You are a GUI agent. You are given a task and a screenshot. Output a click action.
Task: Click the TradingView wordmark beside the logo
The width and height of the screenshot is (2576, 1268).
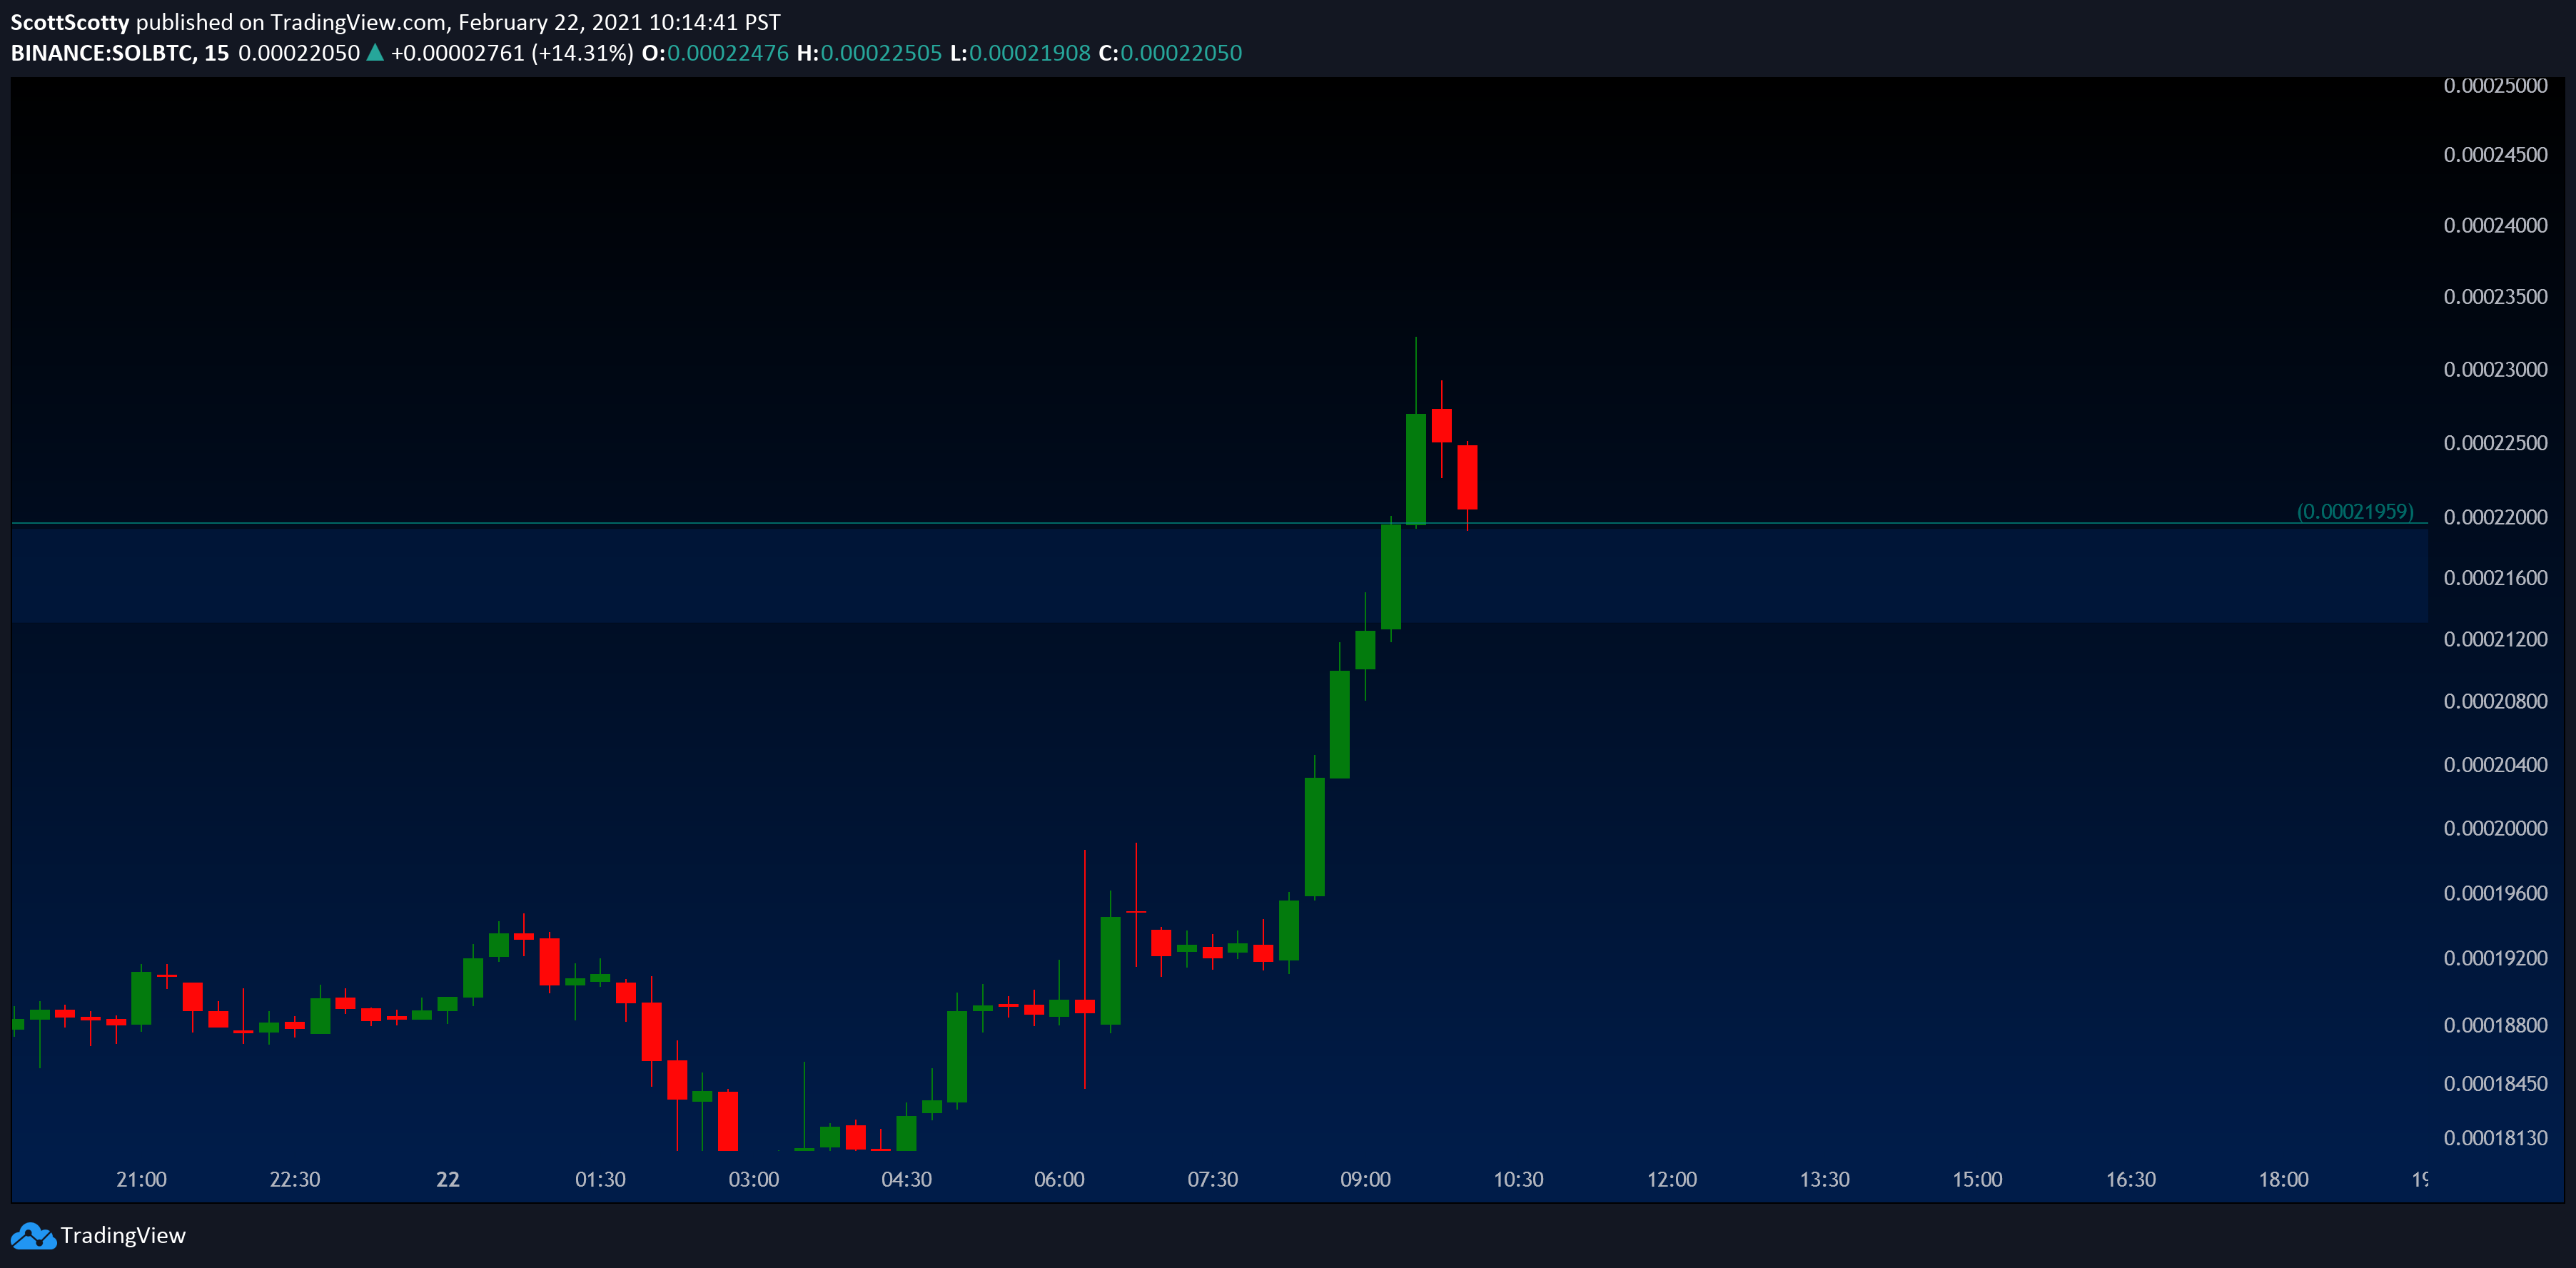pyautogui.click(x=123, y=1236)
